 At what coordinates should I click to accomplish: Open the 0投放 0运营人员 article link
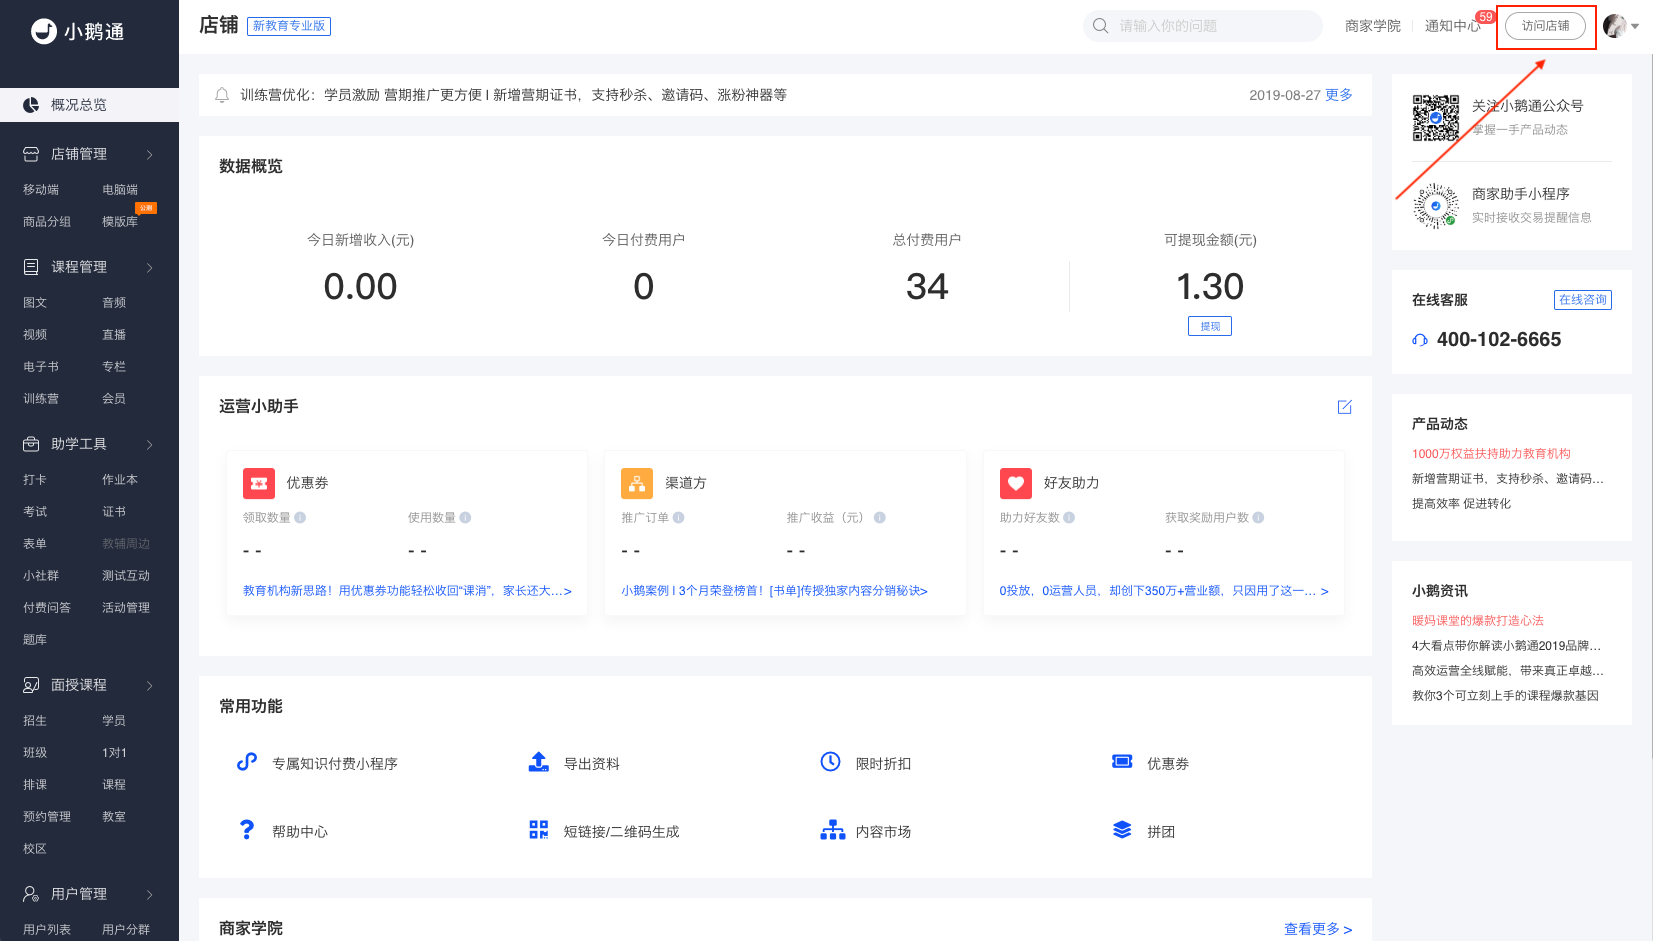pyautogui.click(x=1164, y=591)
